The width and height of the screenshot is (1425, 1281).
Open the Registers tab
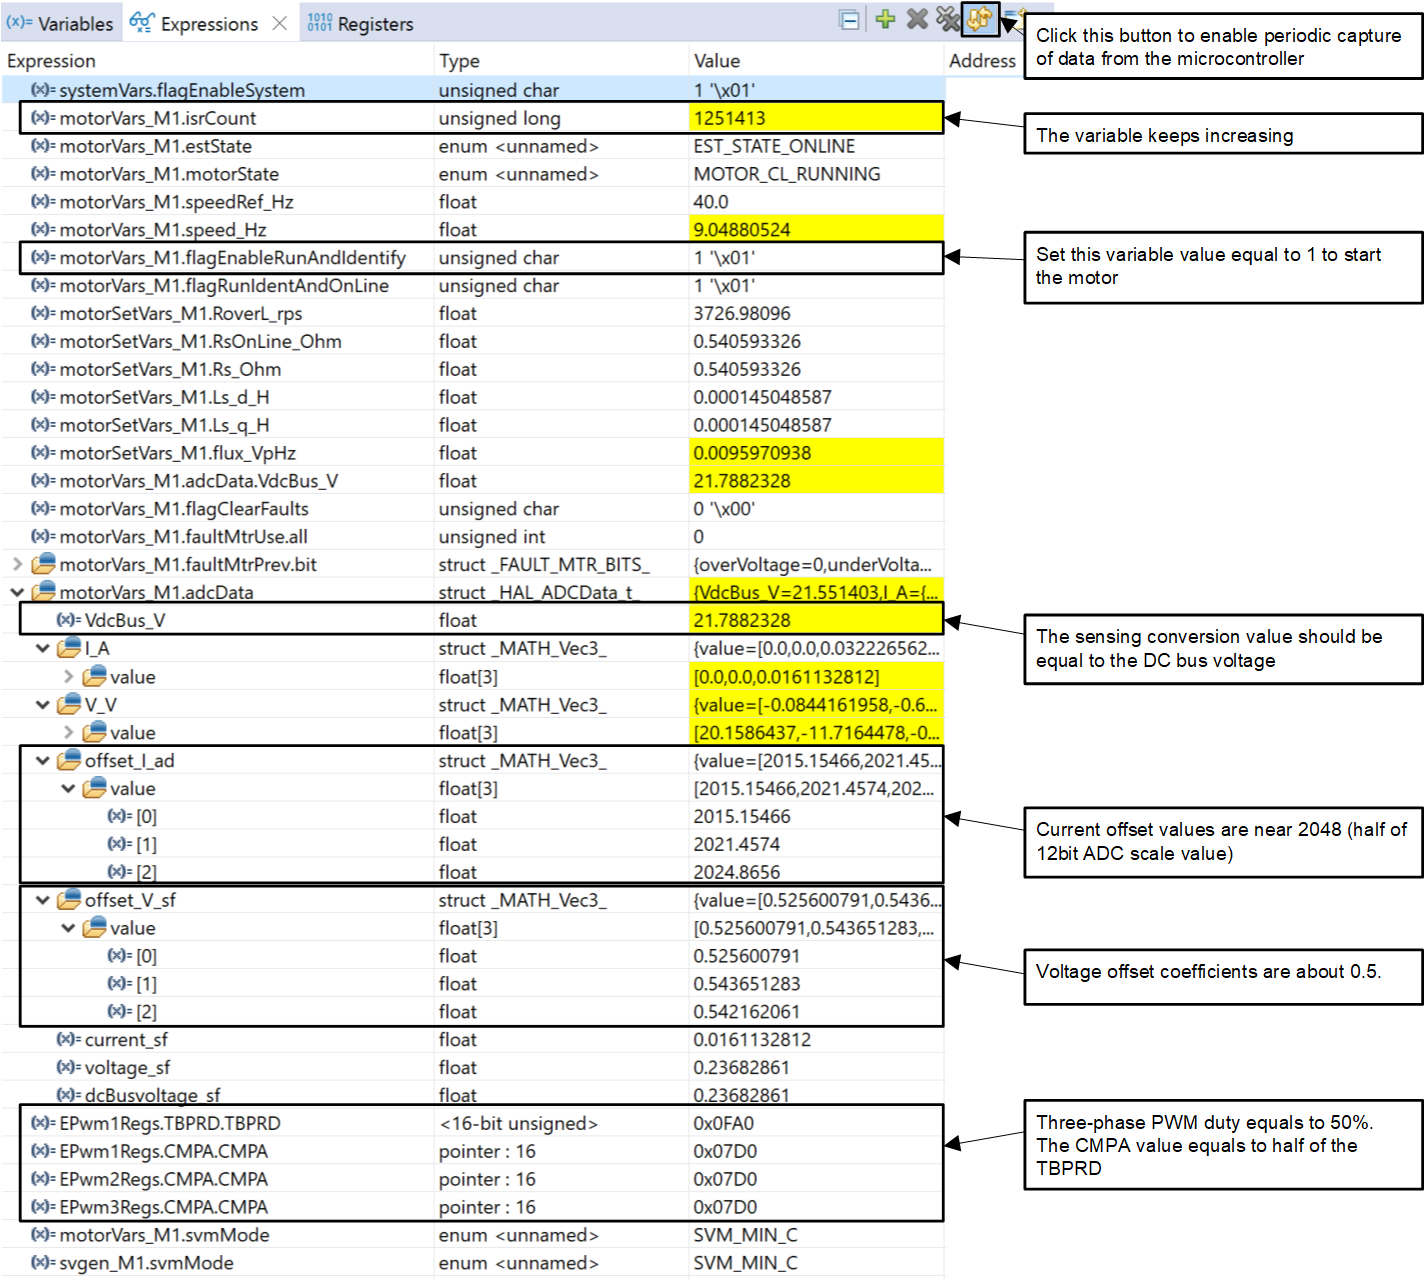(x=360, y=23)
